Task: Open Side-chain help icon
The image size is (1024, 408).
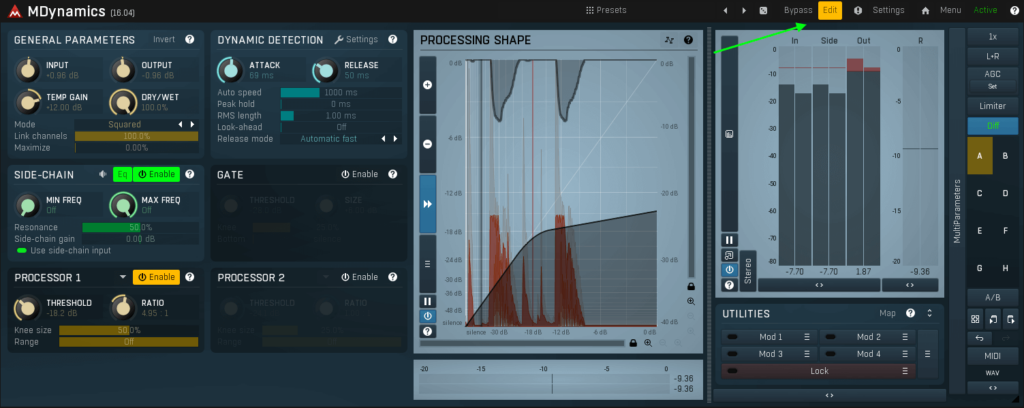Action: 189,174
